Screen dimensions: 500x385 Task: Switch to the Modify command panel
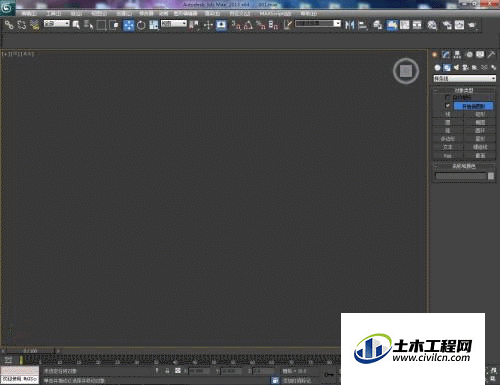(x=446, y=54)
